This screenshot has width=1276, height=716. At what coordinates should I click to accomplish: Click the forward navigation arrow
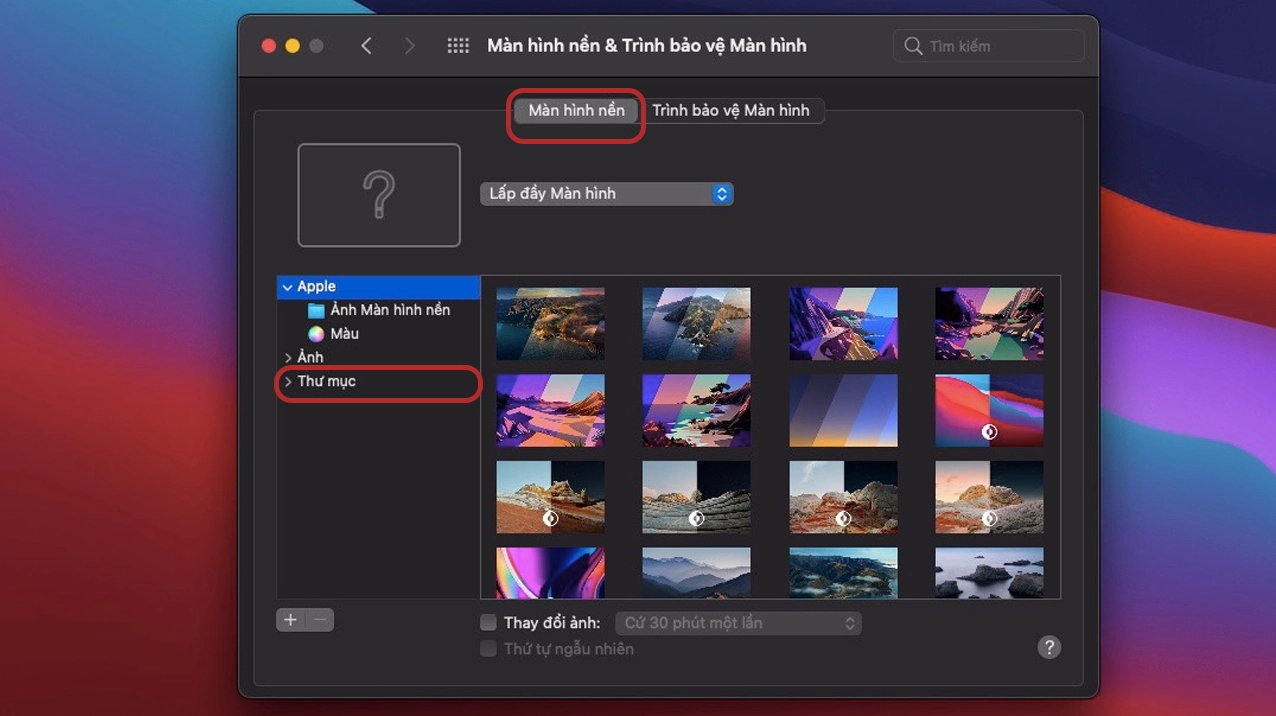coord(410,45)
